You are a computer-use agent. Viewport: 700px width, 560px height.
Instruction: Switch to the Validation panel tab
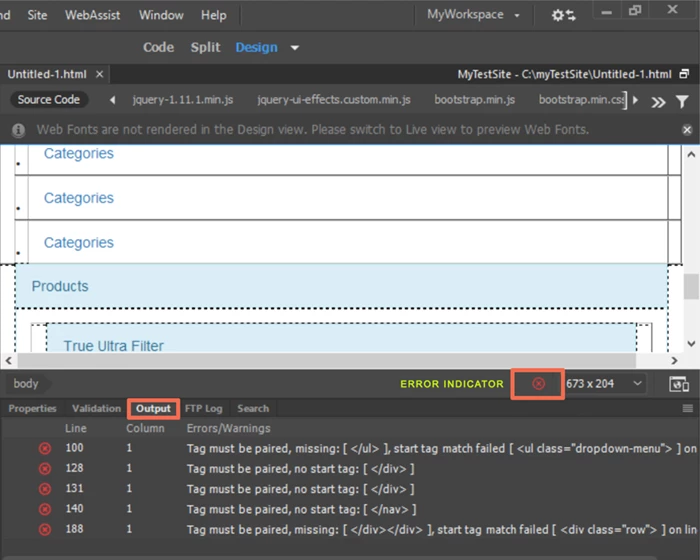pyautogui.click(x=96, y=409)
